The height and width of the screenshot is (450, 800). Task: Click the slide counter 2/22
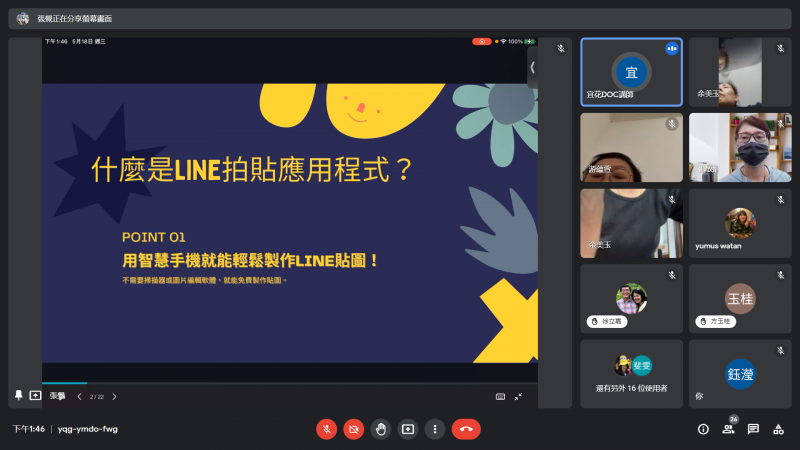[x=96, y=396]
